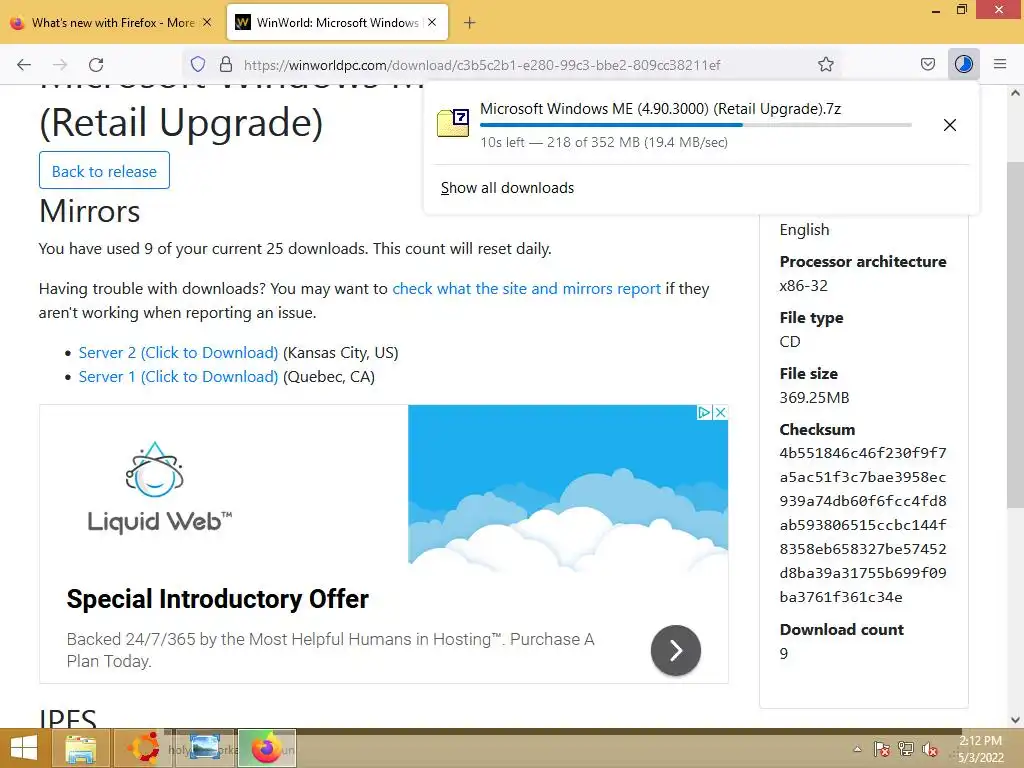1024x768 pixels.
Task: Click the page vertical scrollbar thumb
Action: coord(1015,333)
